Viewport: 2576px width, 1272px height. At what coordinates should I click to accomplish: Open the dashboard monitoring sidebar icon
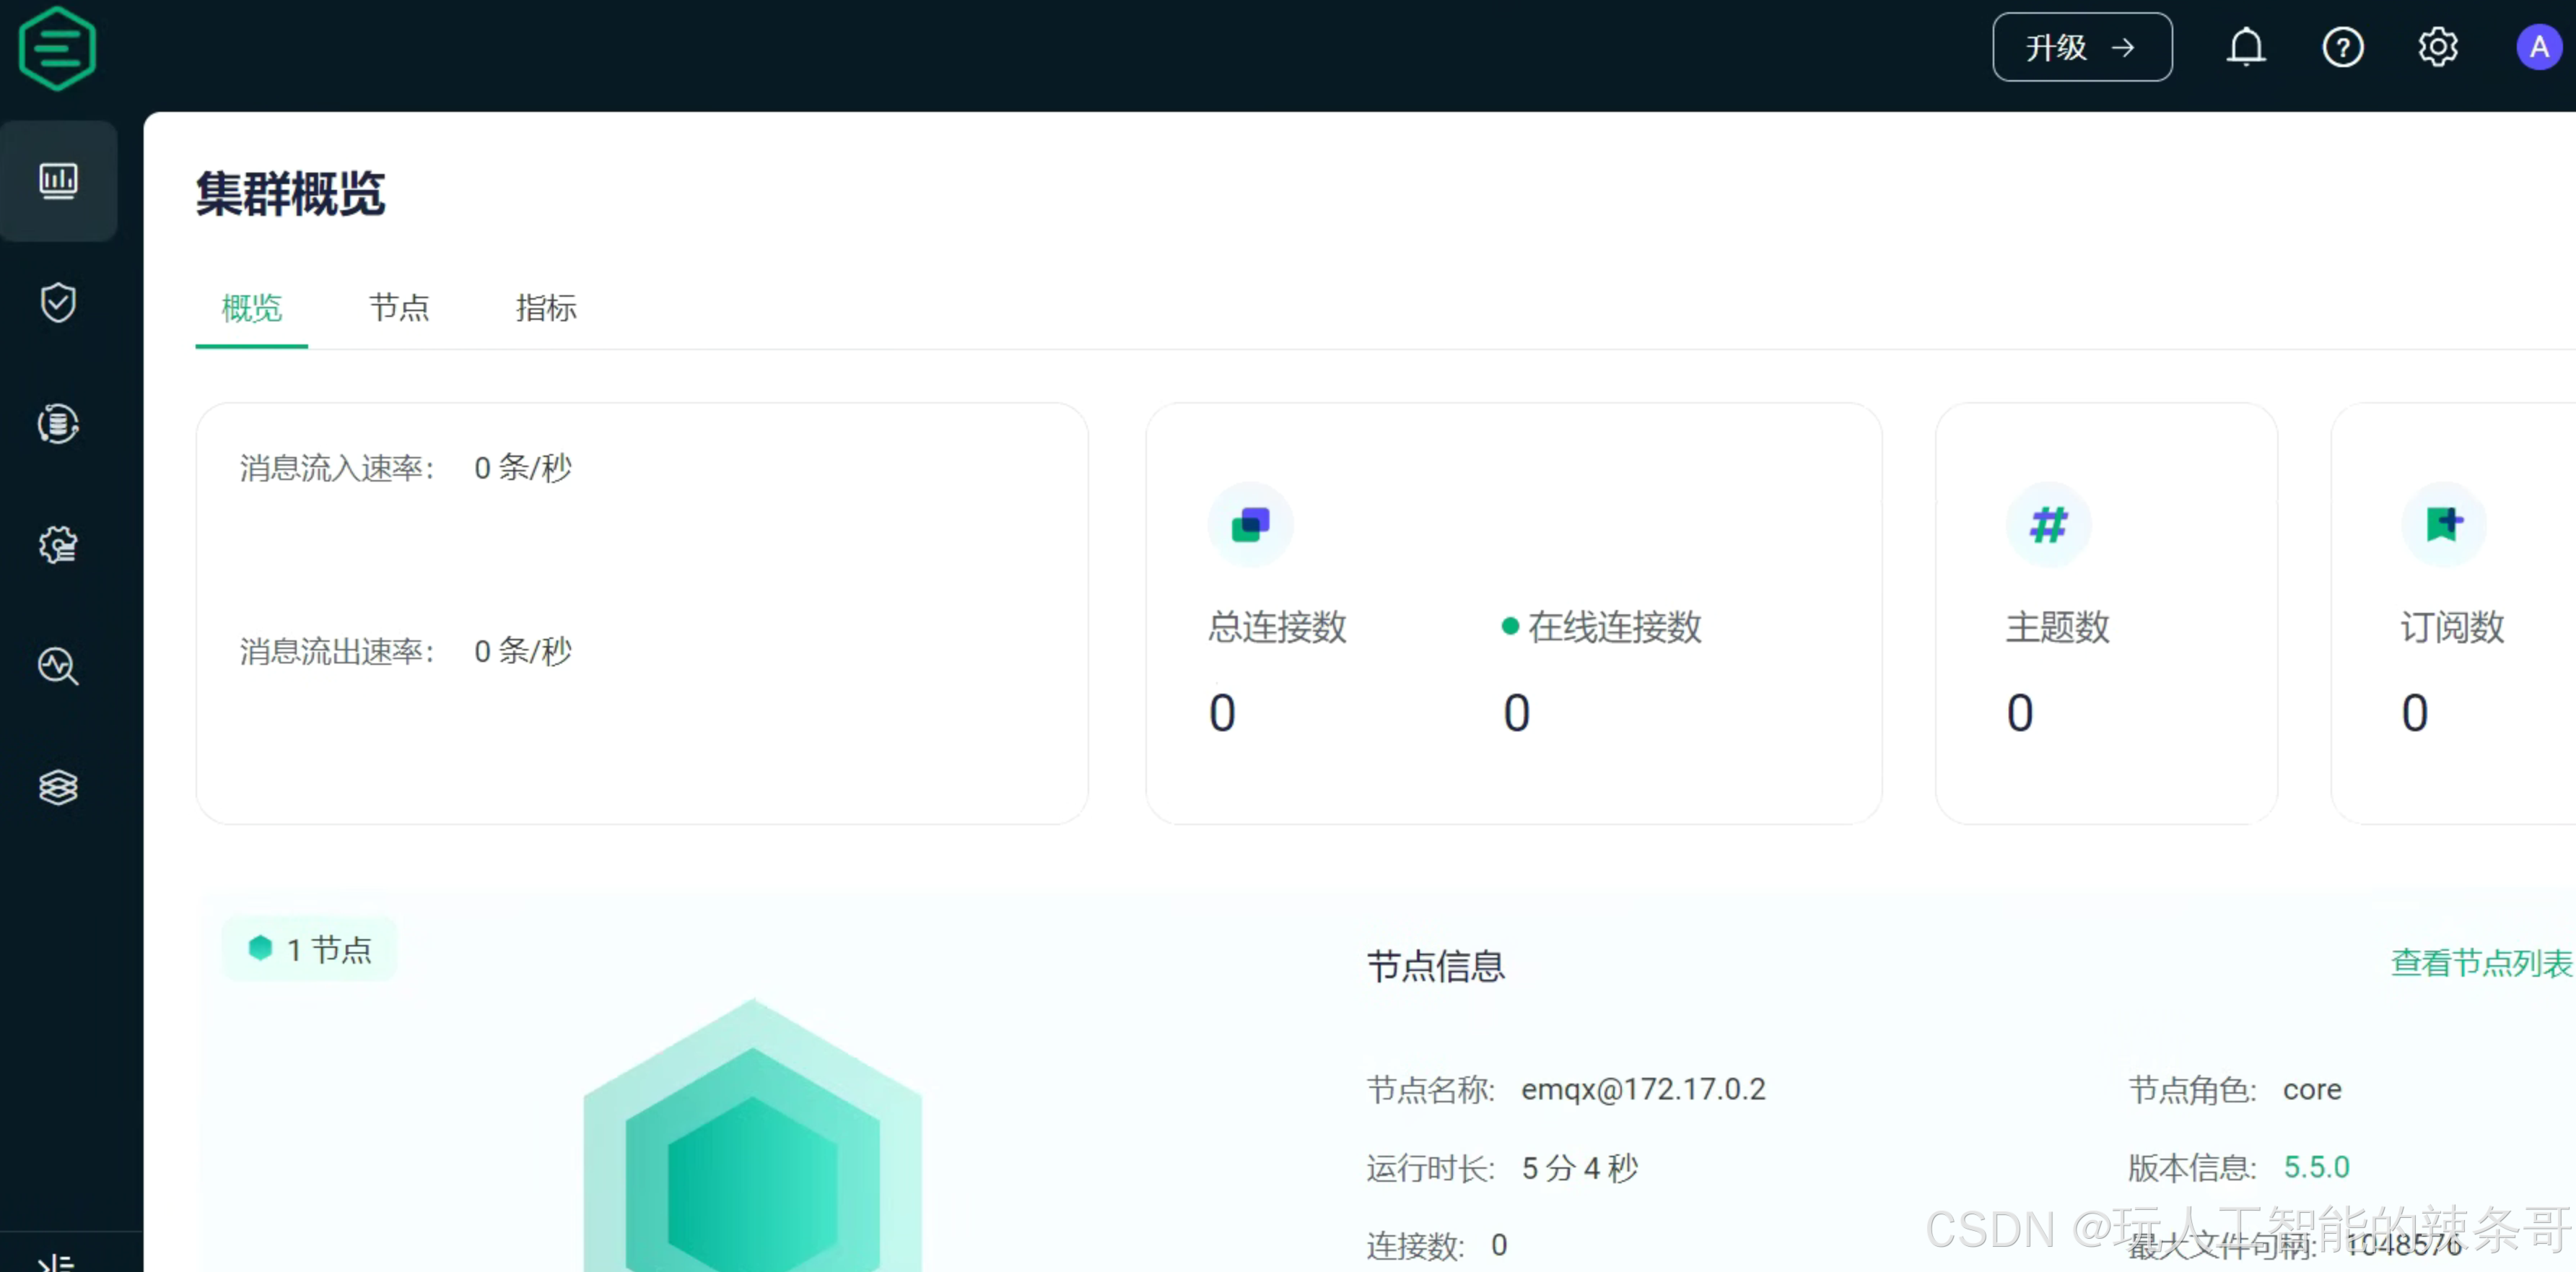tap(58, 181)
